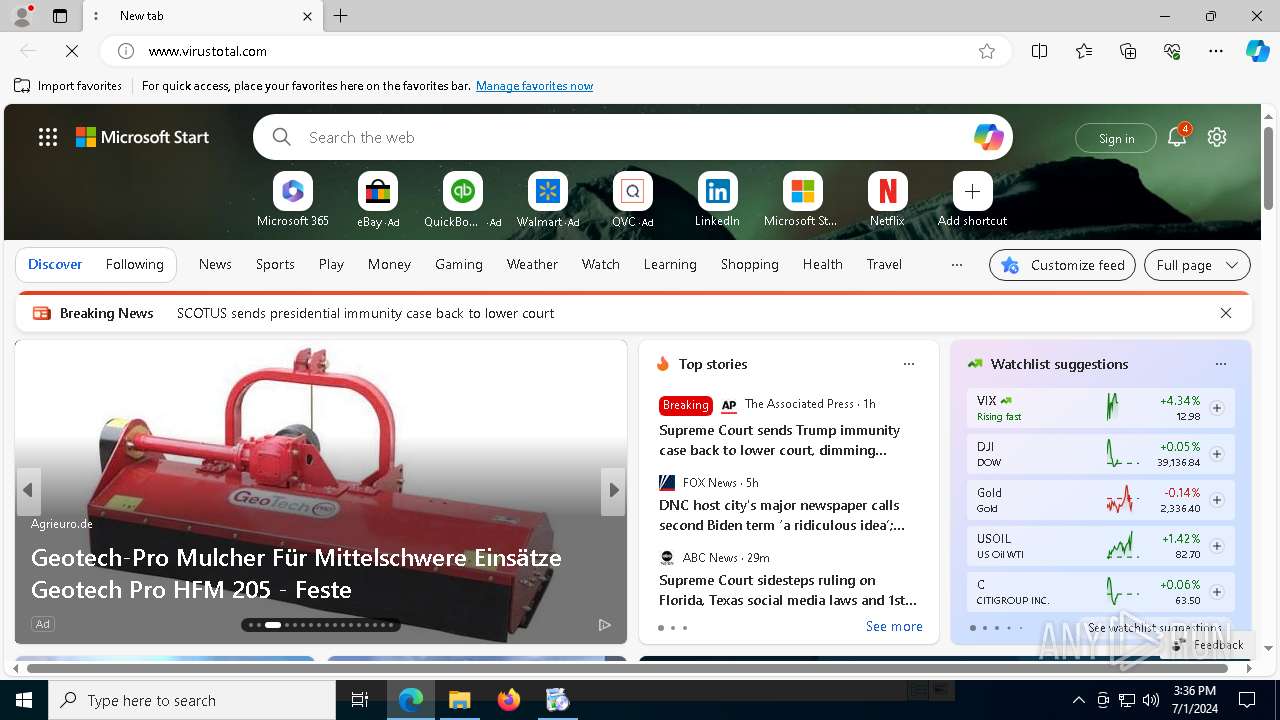The height and width of the screenshot is (720, 1280).
Task: Click the address bar URL
Action: point(207,51)
